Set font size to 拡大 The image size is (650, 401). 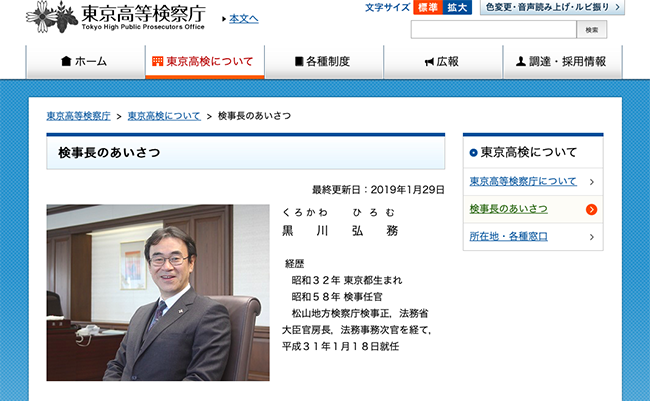click(x=456, y=7)
